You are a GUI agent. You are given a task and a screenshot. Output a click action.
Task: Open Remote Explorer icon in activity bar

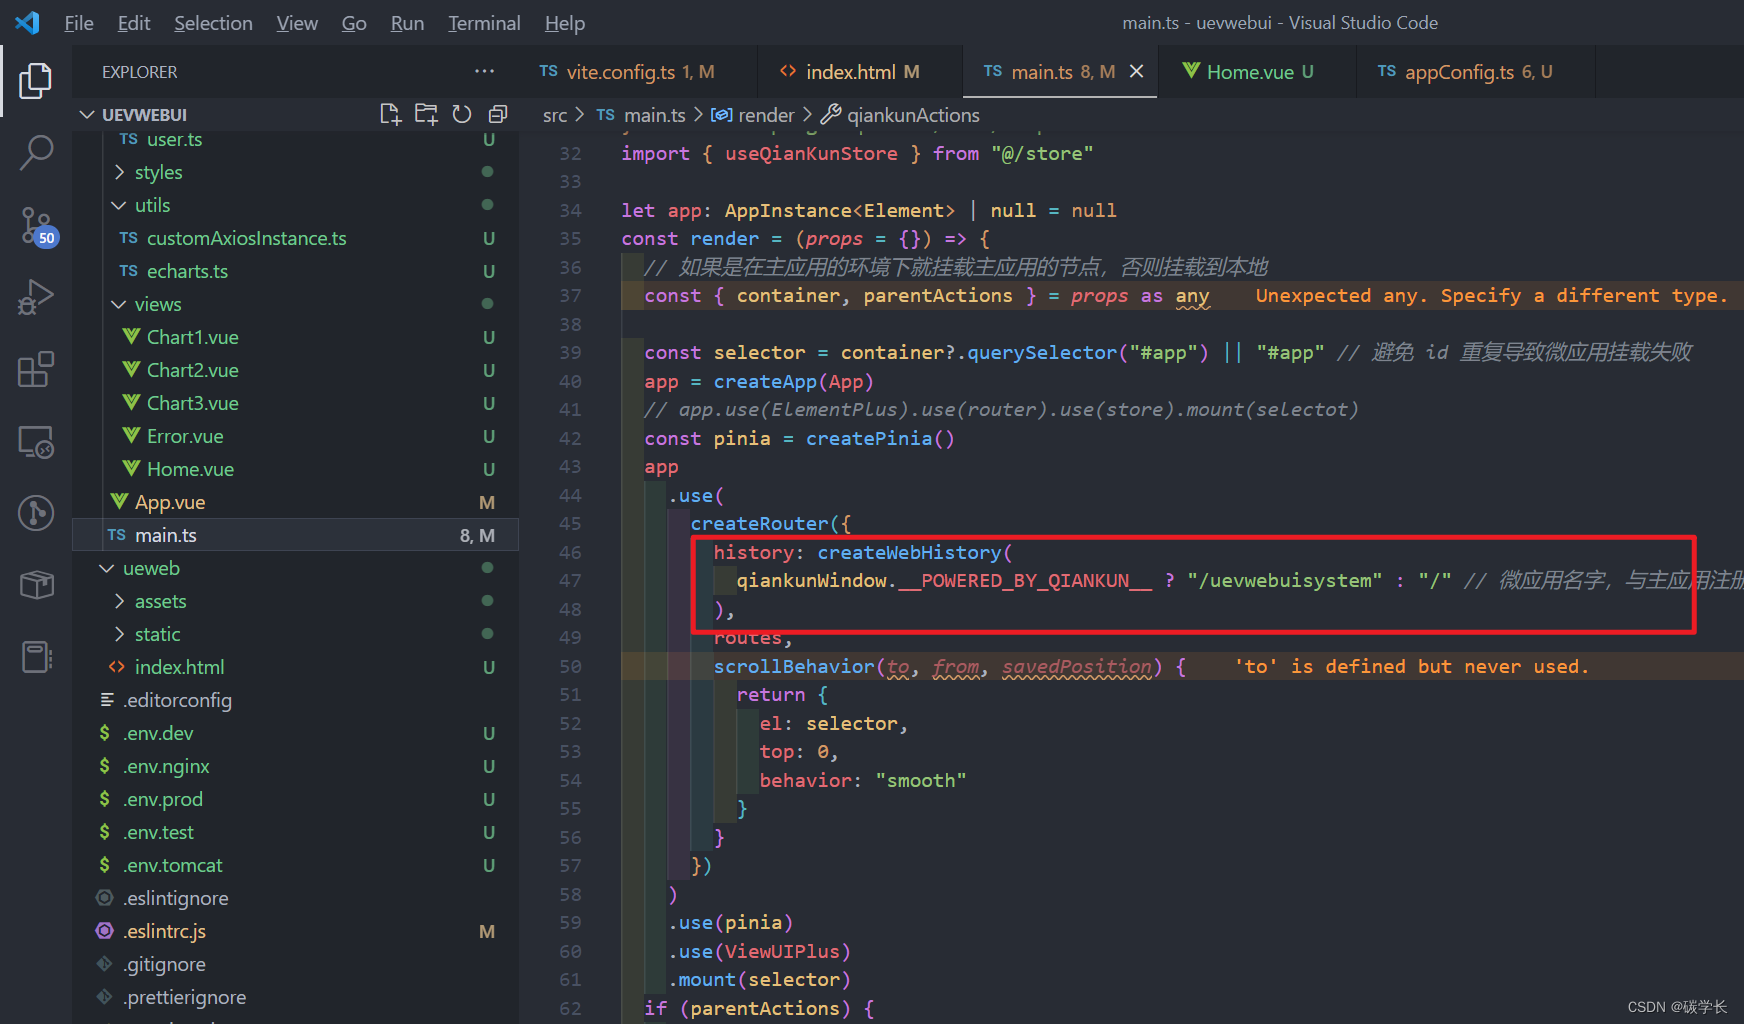pos(36,442)
